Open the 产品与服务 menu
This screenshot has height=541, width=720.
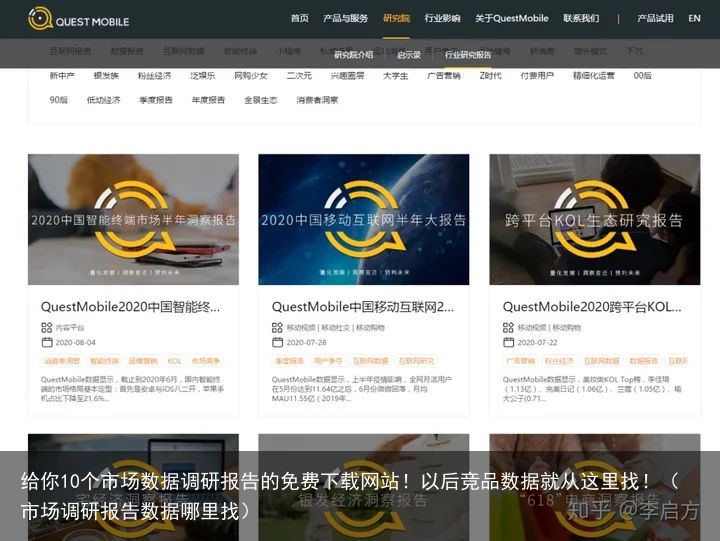(x=345, y=18)
